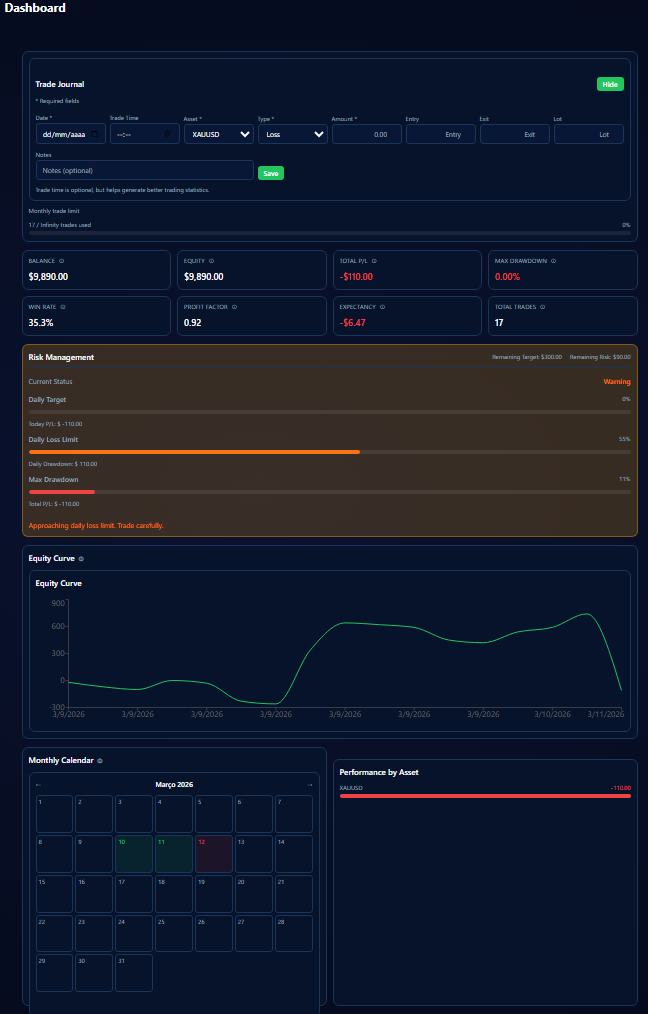
Task: Hide the Trade Journal form
Action: coord(610,84)
